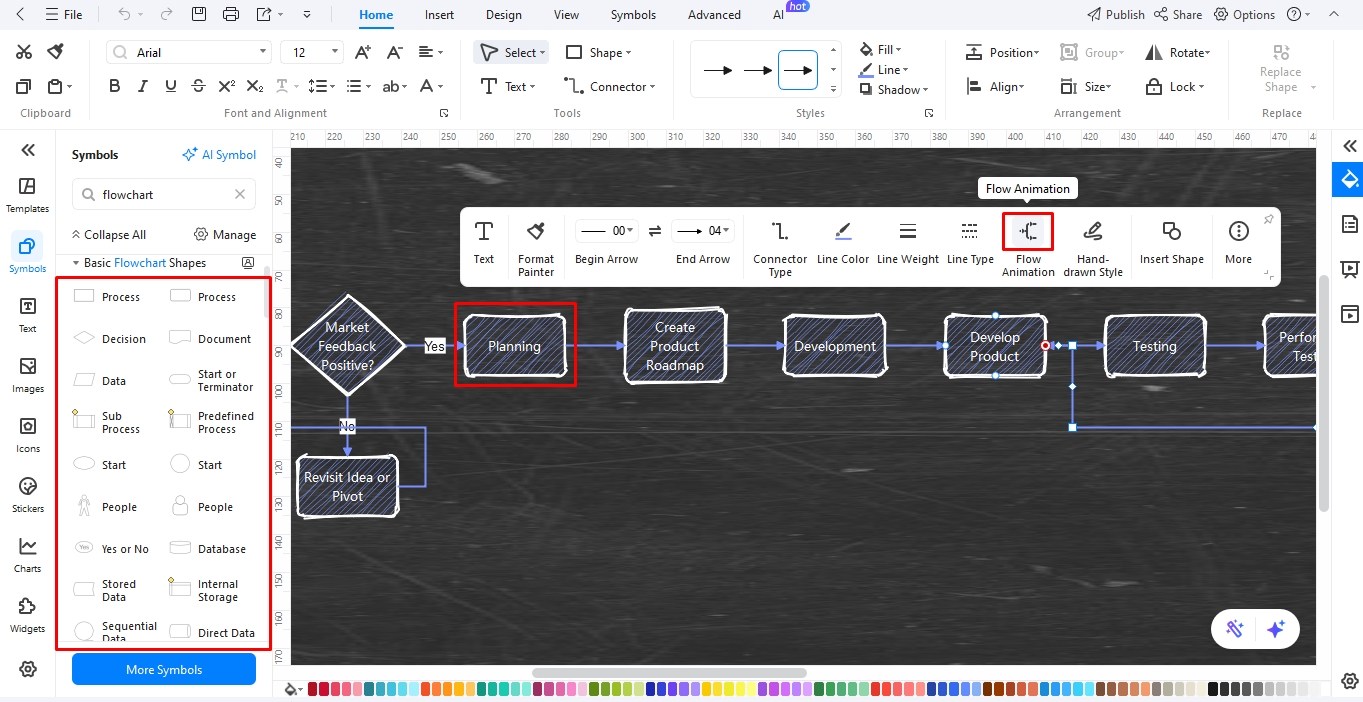Click the Publish button
This screenshot has width=1363, height=702.
point(1116,15)
